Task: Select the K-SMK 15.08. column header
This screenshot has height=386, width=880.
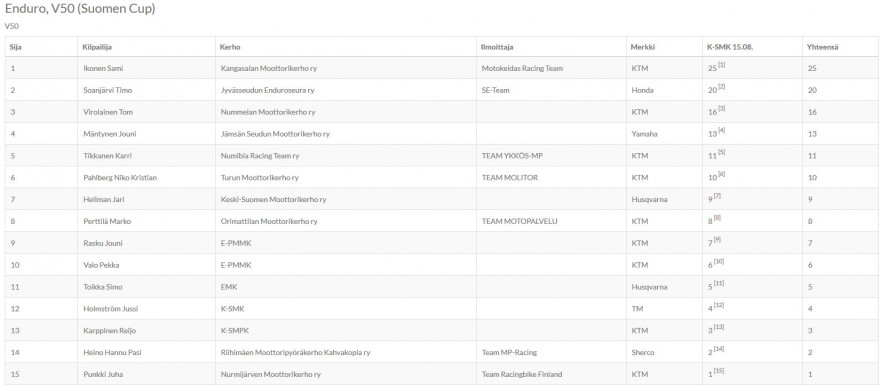Action: tap(730, 47)
